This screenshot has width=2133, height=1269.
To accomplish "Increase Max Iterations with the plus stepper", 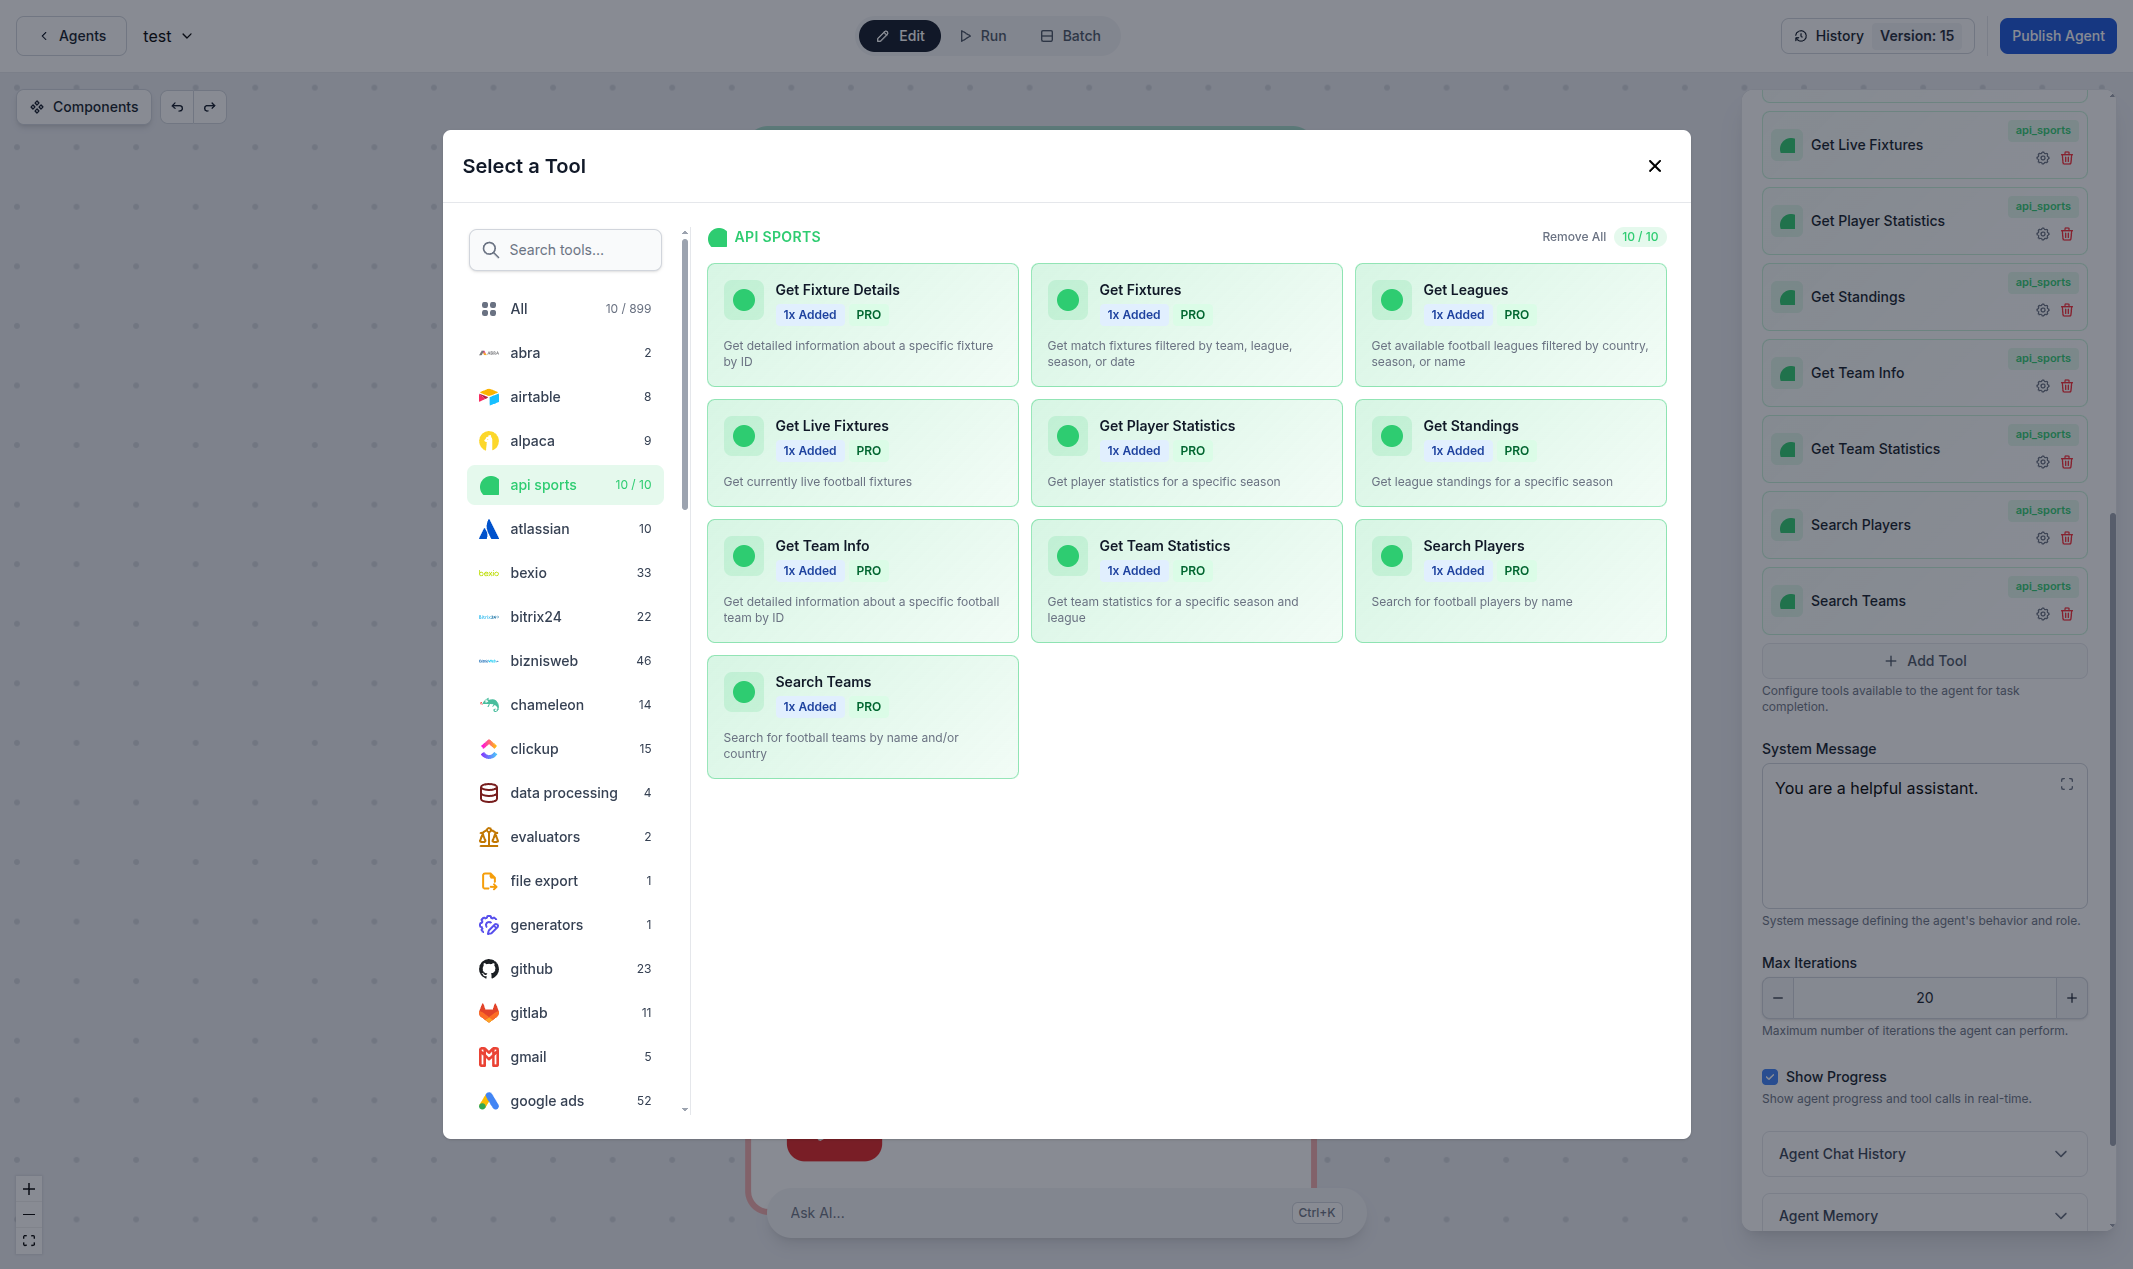I will (x=2072, y=997).
